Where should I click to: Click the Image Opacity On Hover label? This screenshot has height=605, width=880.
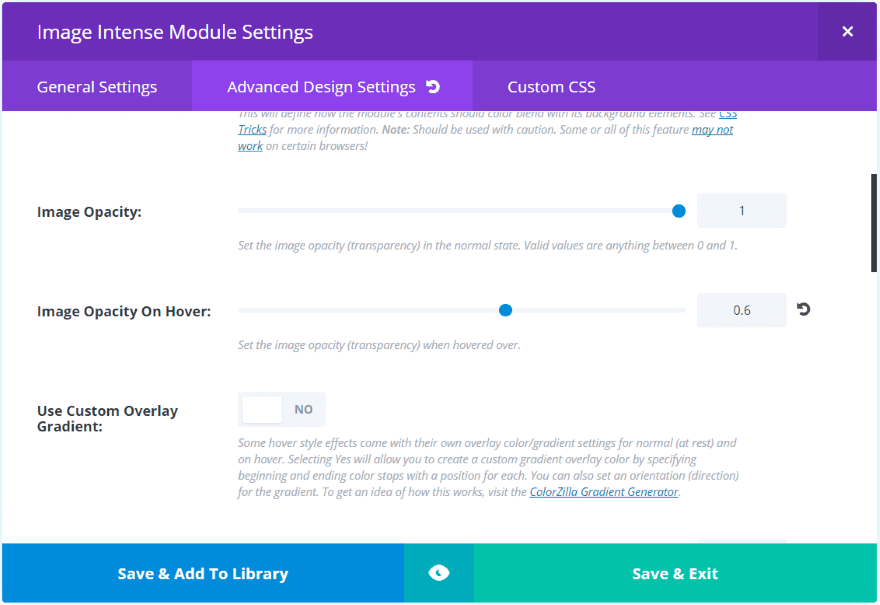pos(124,311)
